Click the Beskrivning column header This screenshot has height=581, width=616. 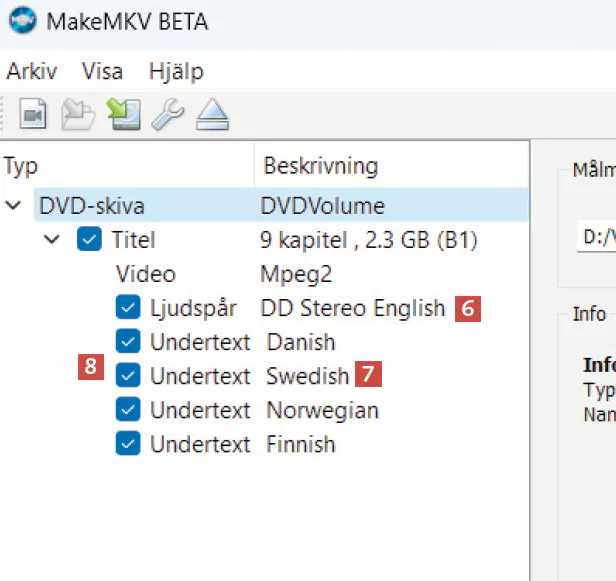[x=320, y=166]
